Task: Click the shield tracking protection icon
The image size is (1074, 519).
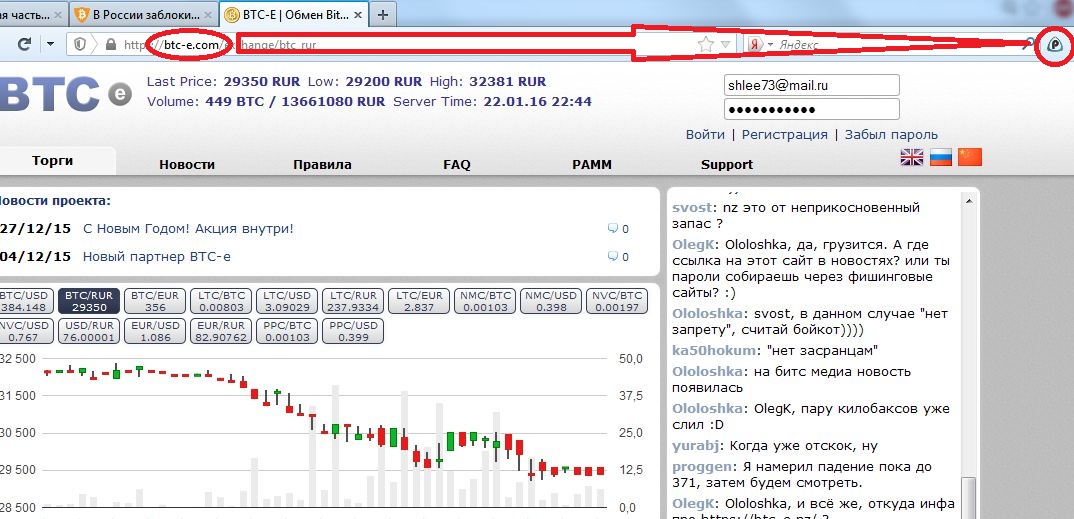Action: click(81, 45)
